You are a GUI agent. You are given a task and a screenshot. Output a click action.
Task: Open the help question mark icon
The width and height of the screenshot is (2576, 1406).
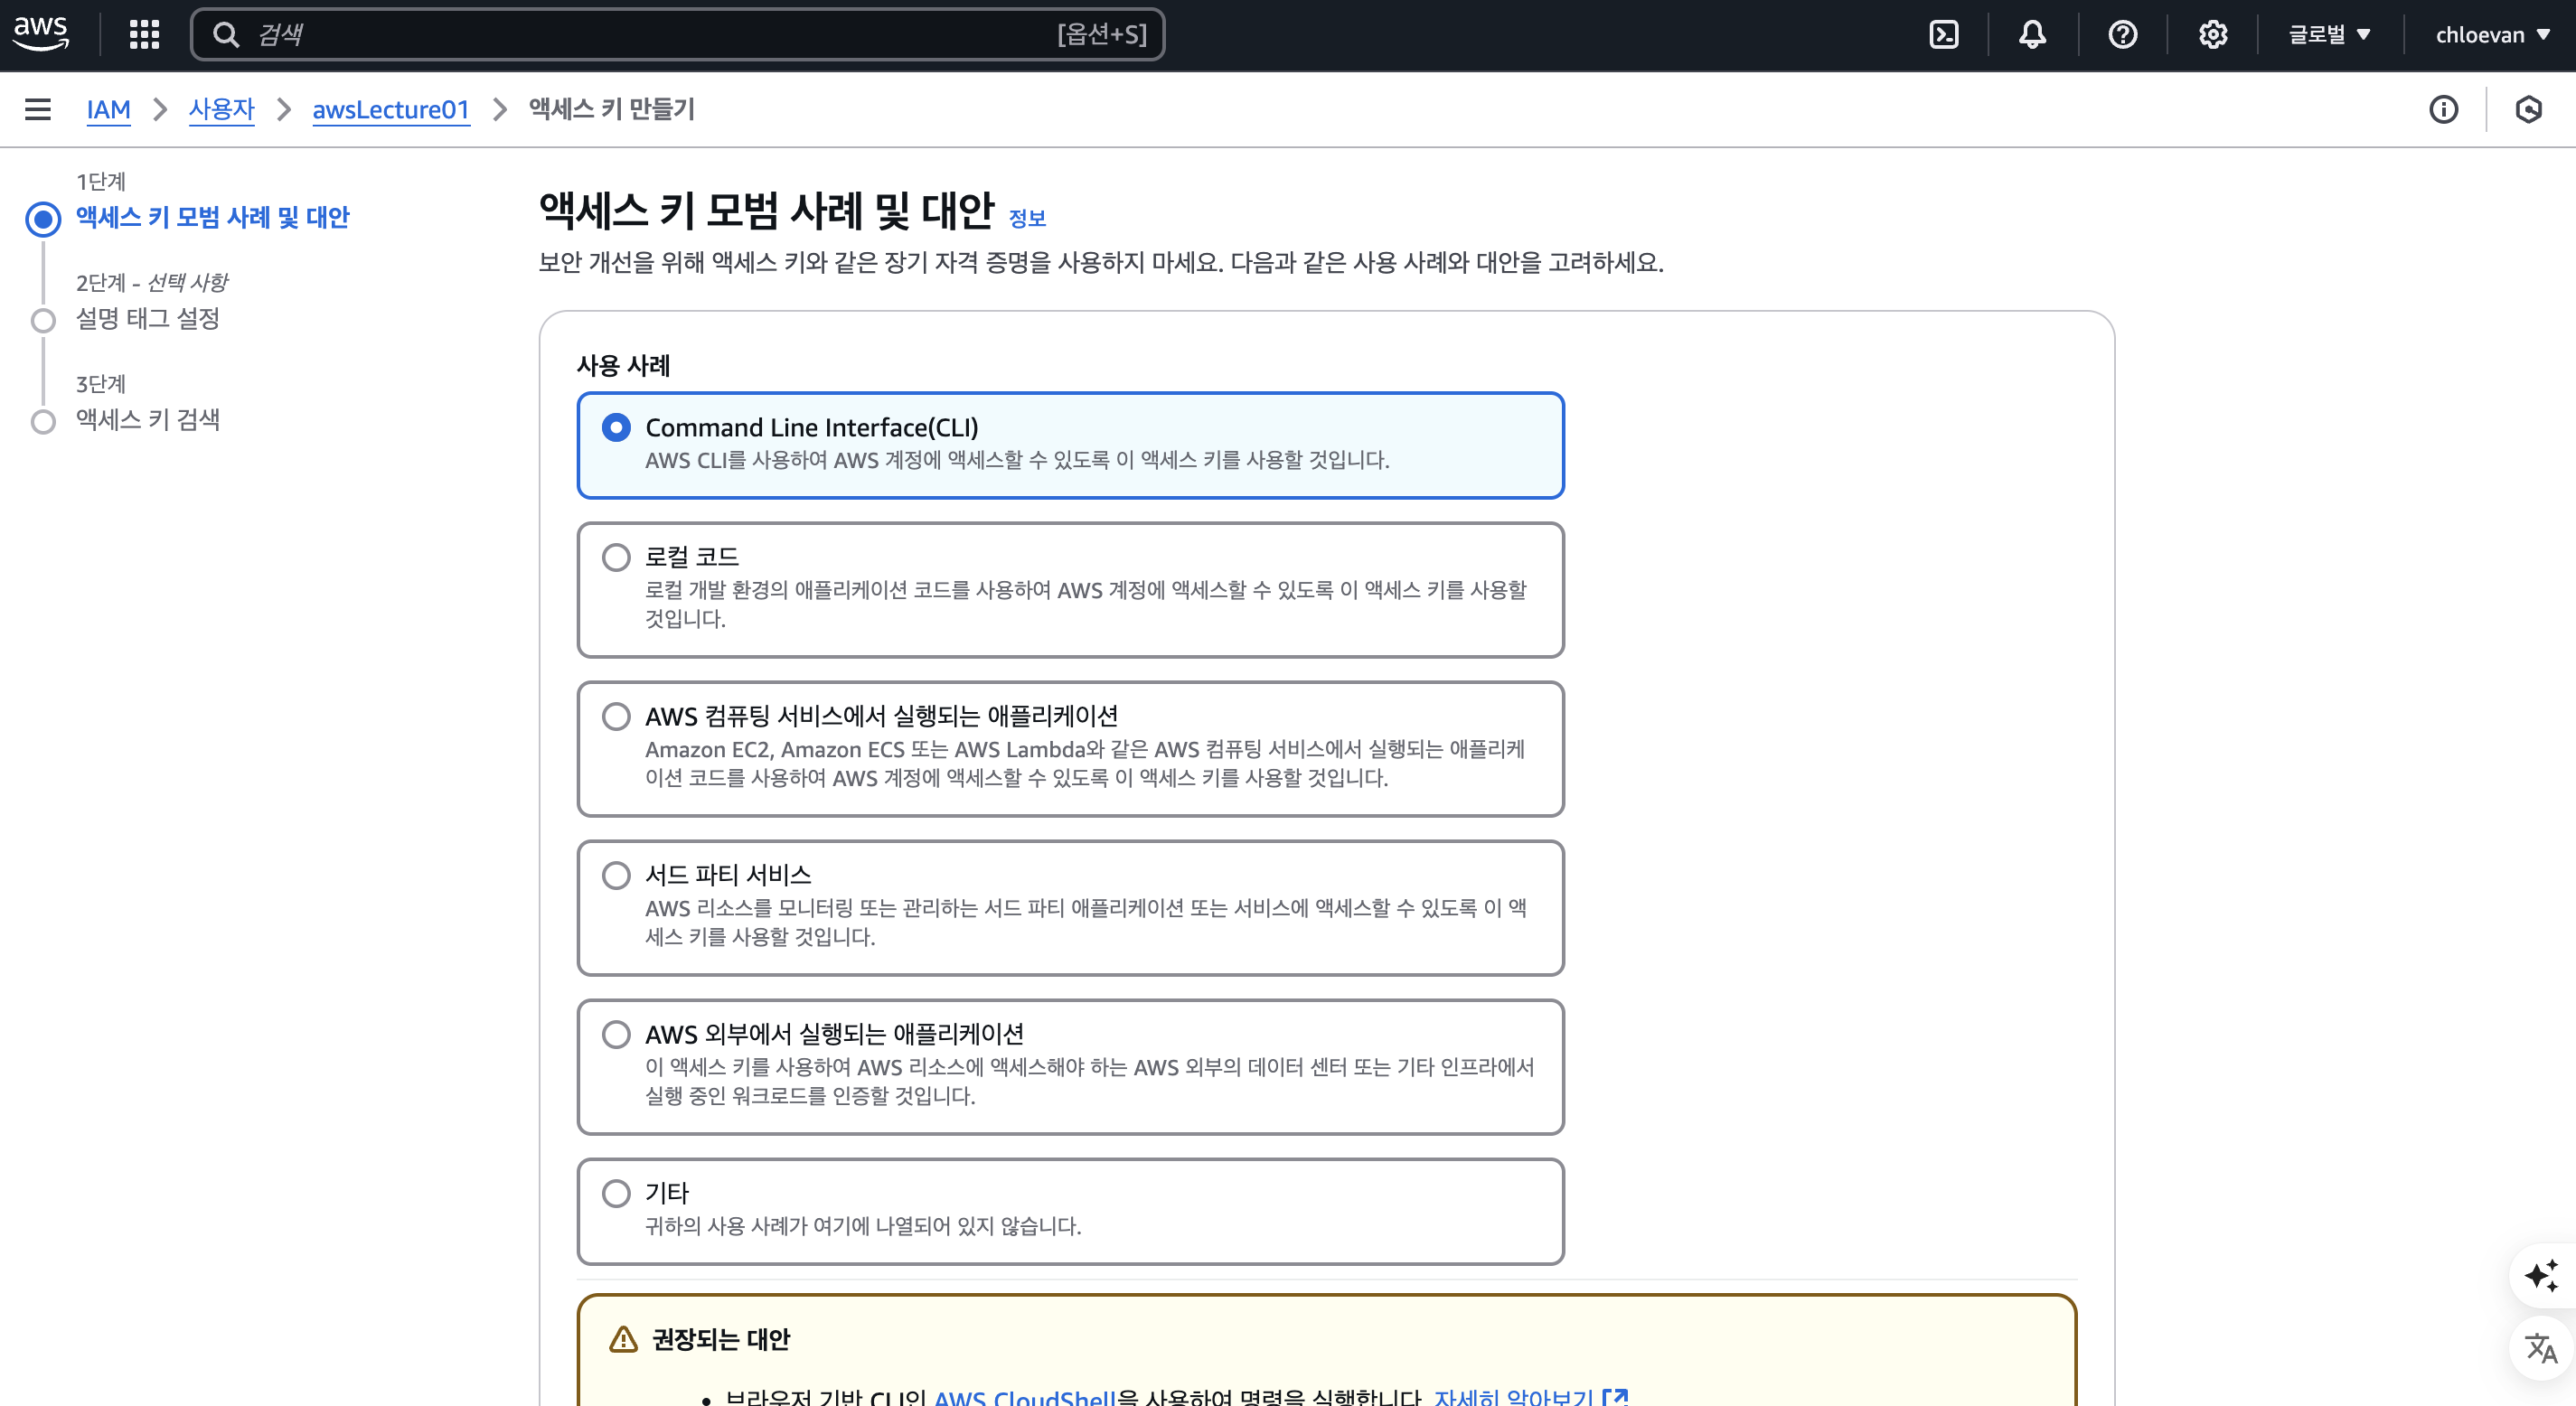click(x=2122, y=35)
